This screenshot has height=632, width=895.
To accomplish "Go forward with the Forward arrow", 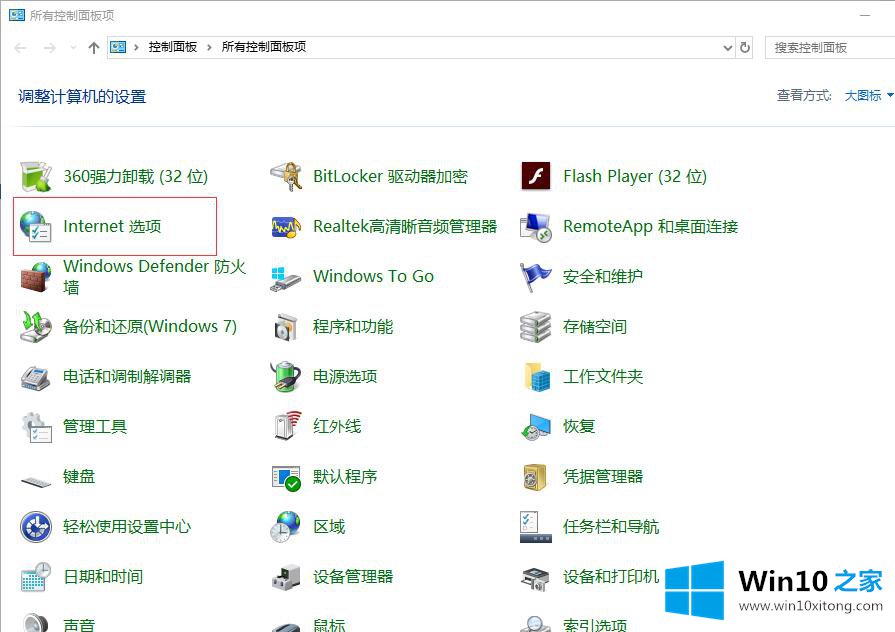I will tap(50, 47).
